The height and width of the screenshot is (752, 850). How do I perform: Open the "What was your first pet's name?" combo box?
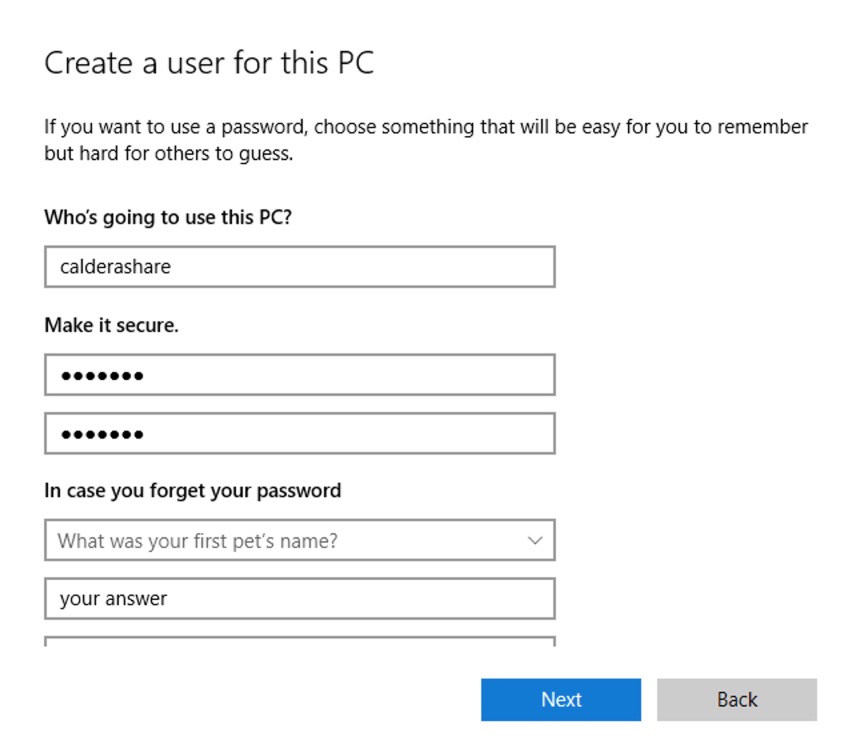(x=290, y=541)
